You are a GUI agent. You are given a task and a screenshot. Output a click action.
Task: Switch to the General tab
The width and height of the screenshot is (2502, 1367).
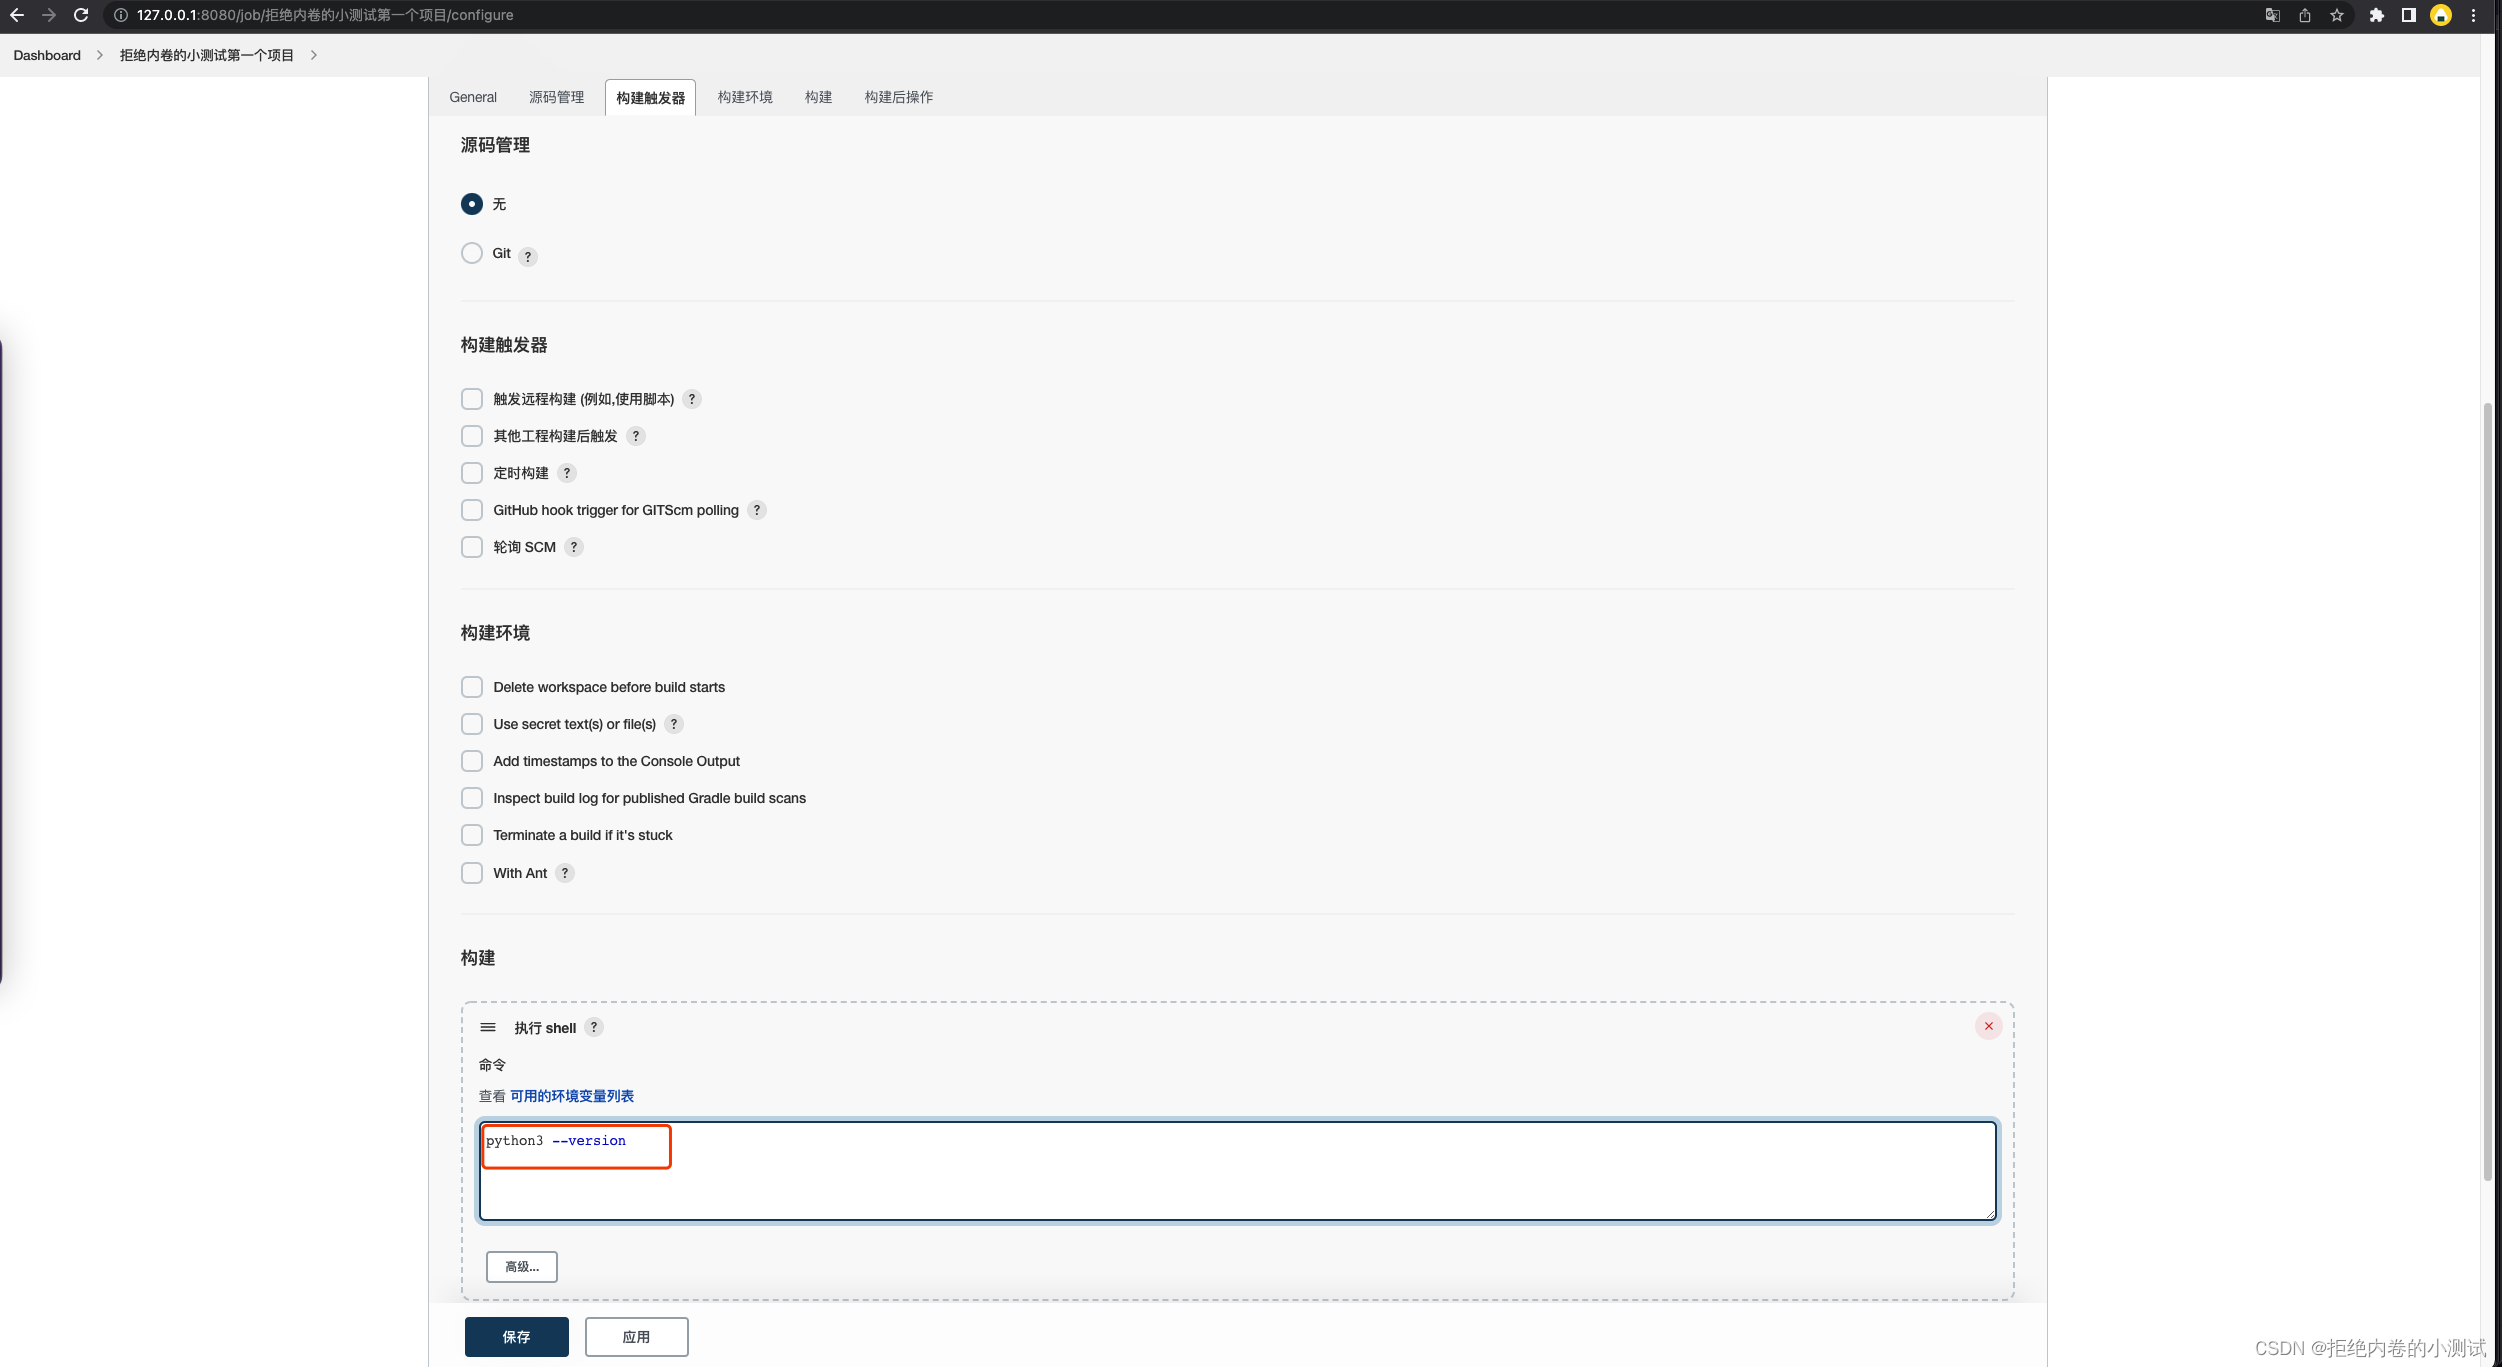click(x=473, y=97)
